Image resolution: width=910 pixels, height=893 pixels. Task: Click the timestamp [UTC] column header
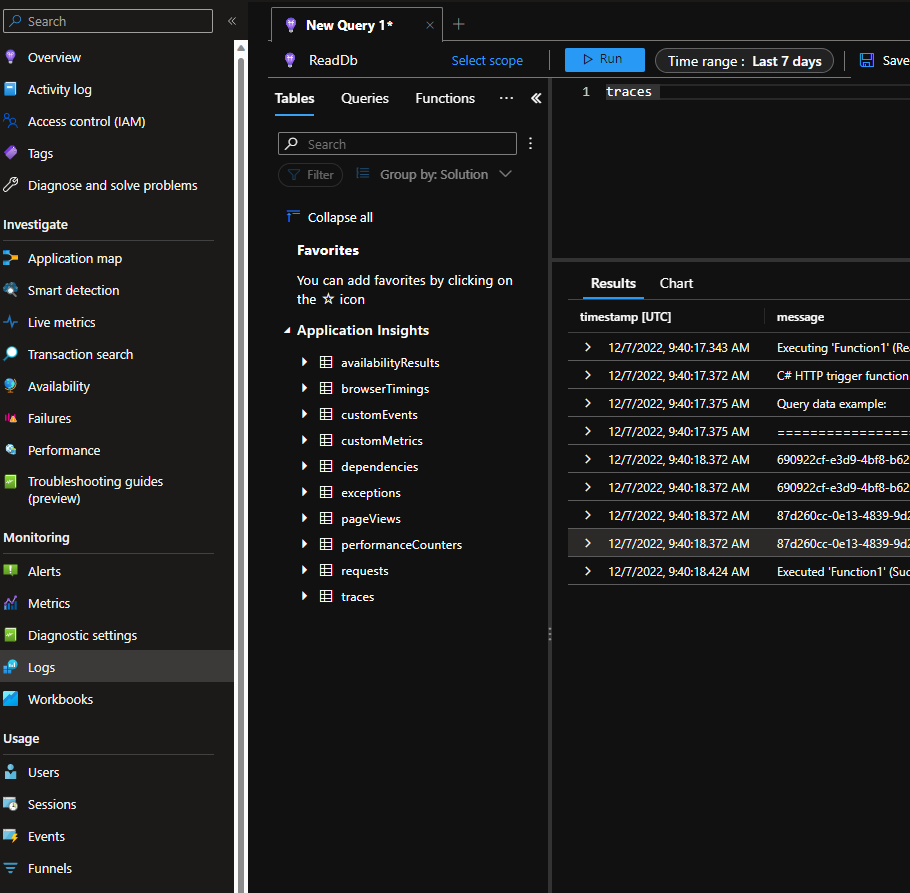(x=625, y=317)
